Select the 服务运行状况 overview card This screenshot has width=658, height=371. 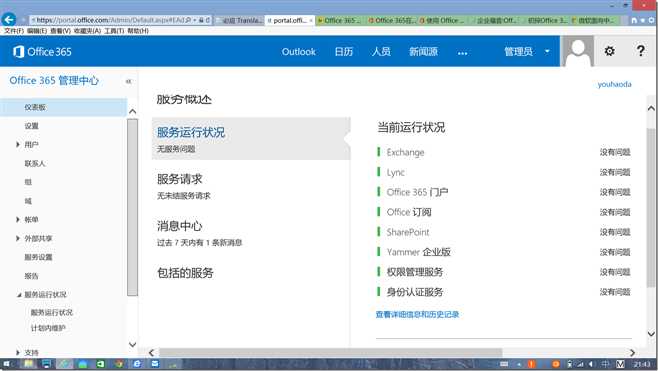click(x=251, y=138)
